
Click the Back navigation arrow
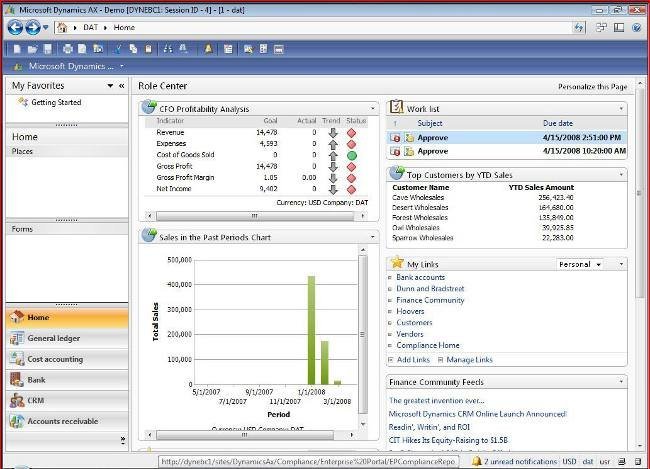pos(15,28)
